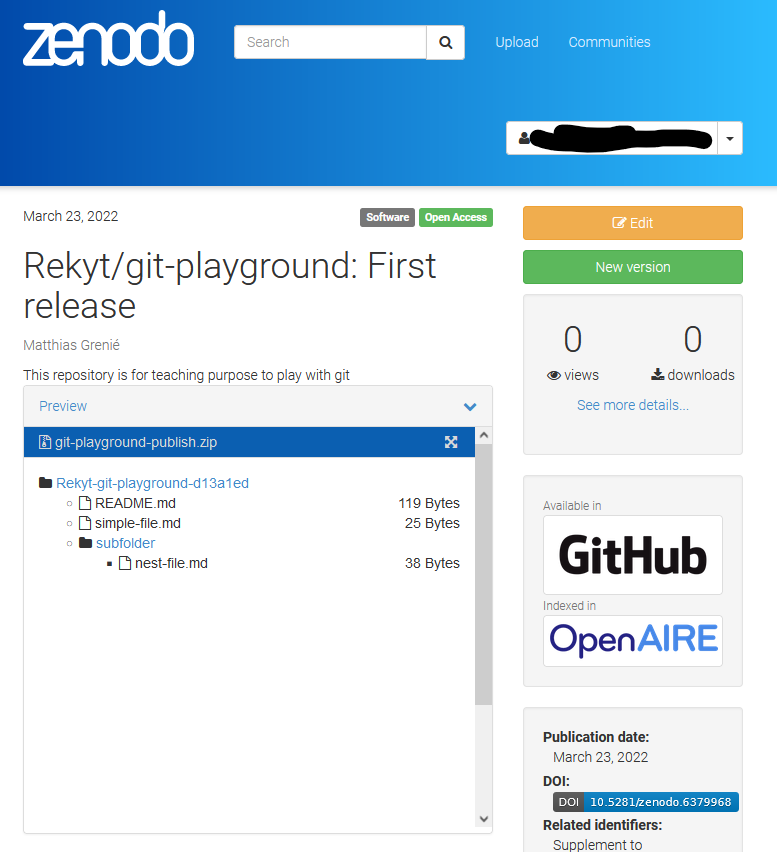Click the downloads arrow icon
Image resolution: width=777 pixels, height=852 pixels.
point(657,374)
